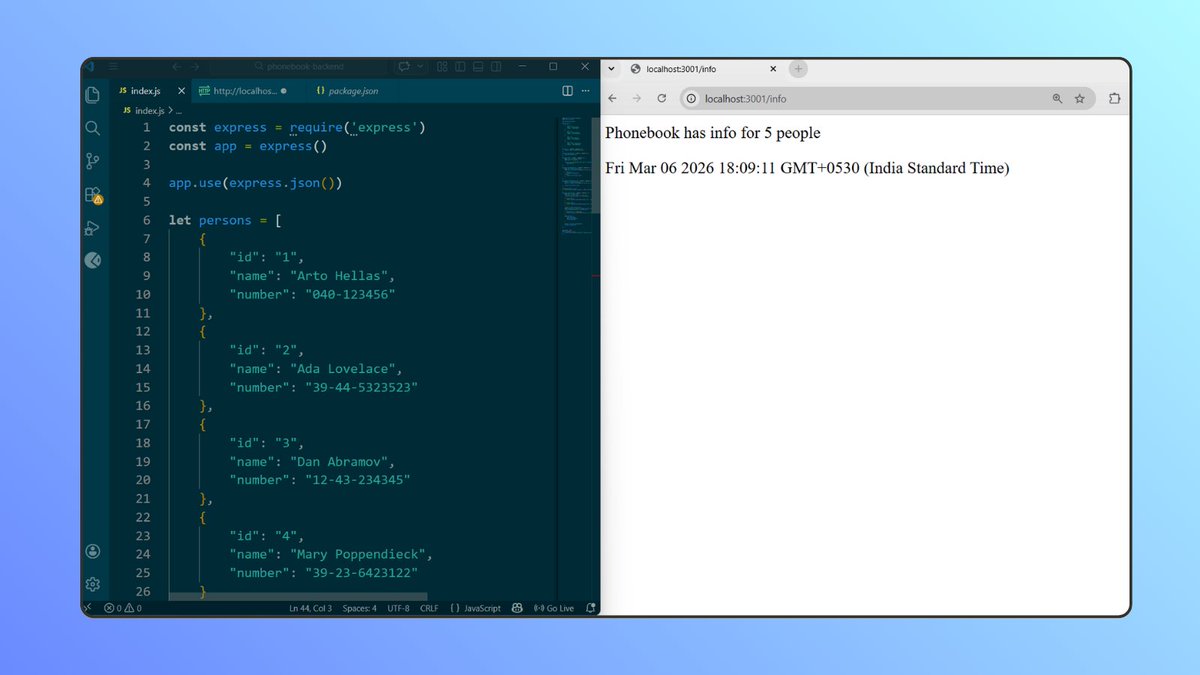Click line number 6 in the gutter
The height and width of the screenshot is (675, 1200).
click(146, 220)
